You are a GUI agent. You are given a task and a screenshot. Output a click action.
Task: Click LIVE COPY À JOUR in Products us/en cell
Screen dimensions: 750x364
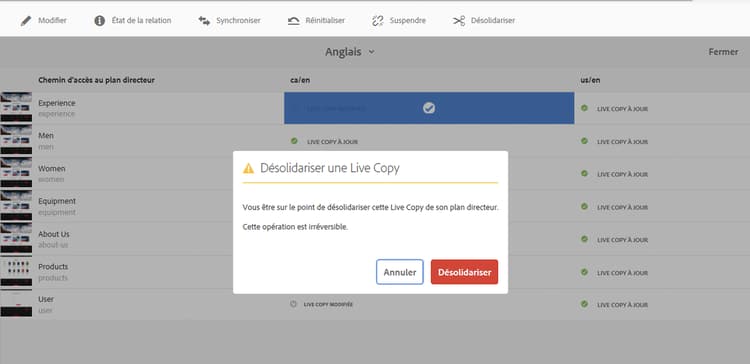(x=622, y=273)
